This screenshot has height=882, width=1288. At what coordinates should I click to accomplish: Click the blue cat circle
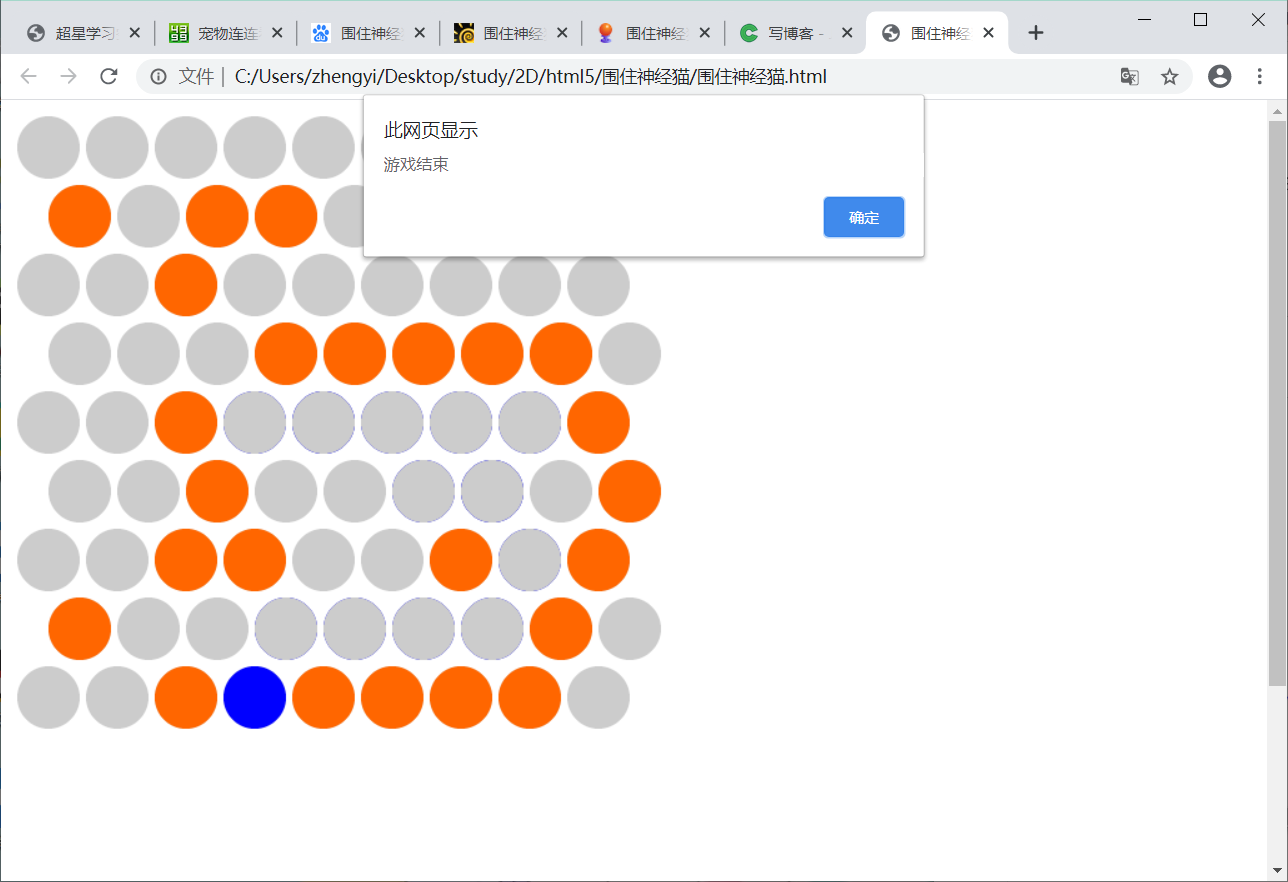255,697
